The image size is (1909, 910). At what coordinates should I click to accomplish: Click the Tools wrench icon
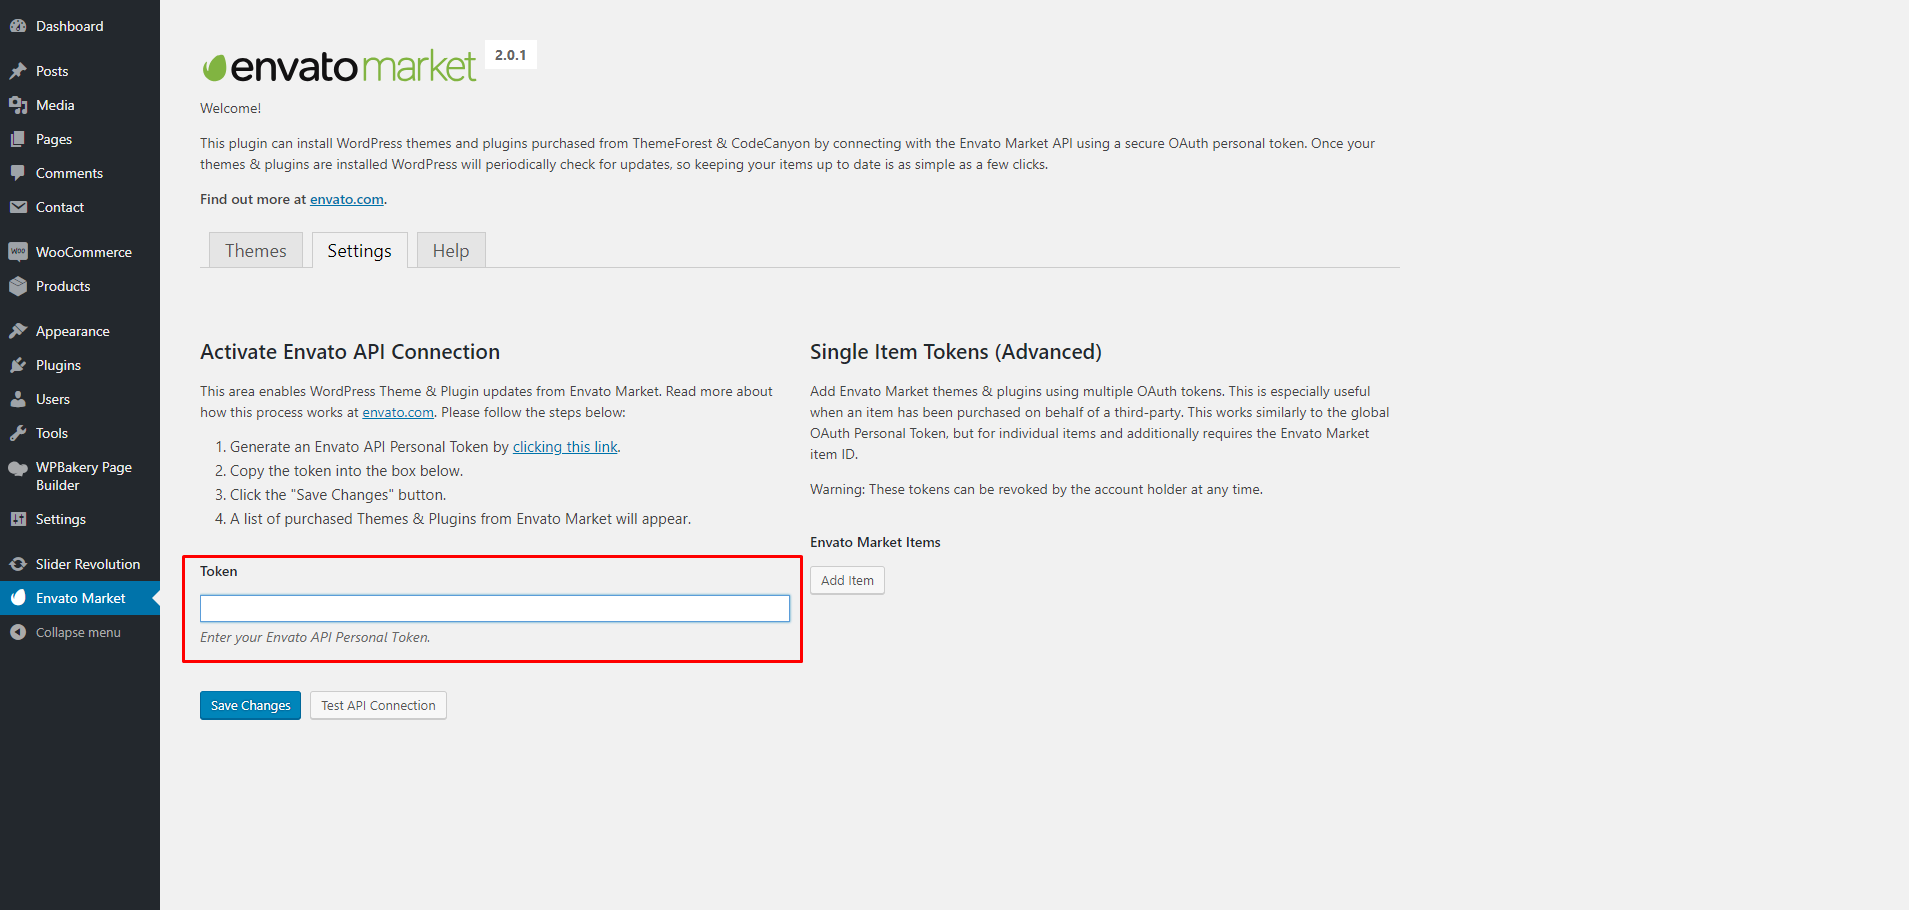[18, 433]
